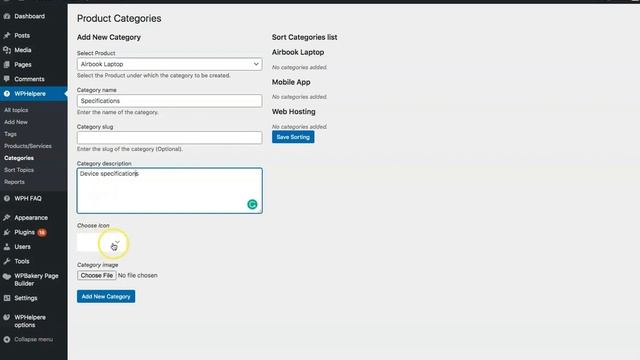Image resolution: width=640 pixels, height=360 pixels.
Task: Go to Sort Topics submenu
Action: 19,170
